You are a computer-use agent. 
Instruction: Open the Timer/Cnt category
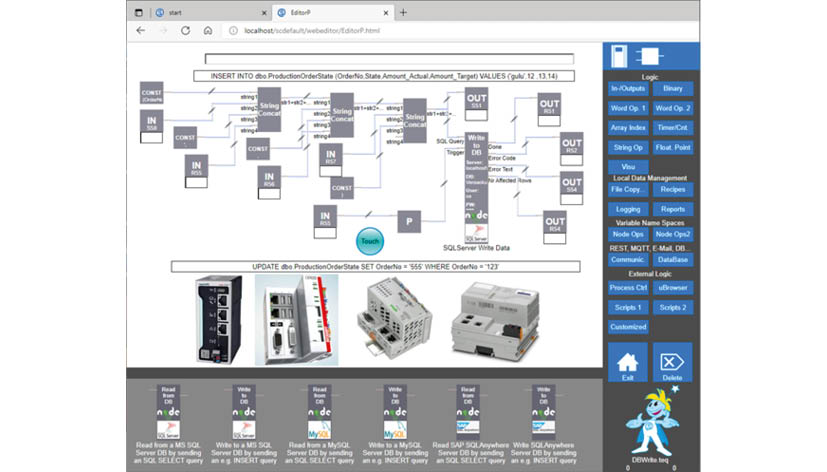click(673, 127)
